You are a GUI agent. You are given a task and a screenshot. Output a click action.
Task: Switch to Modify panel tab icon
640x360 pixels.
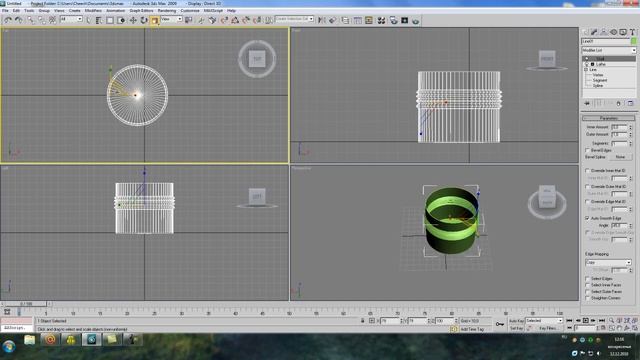[x=594, y=32]
